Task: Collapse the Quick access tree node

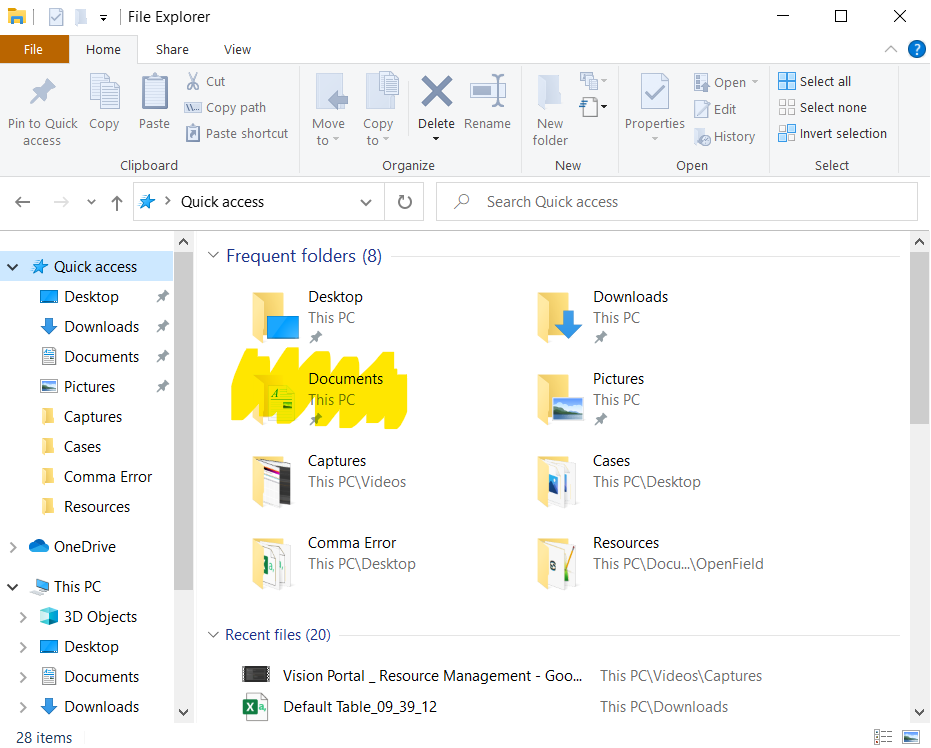Action: [x=12, y=267]
